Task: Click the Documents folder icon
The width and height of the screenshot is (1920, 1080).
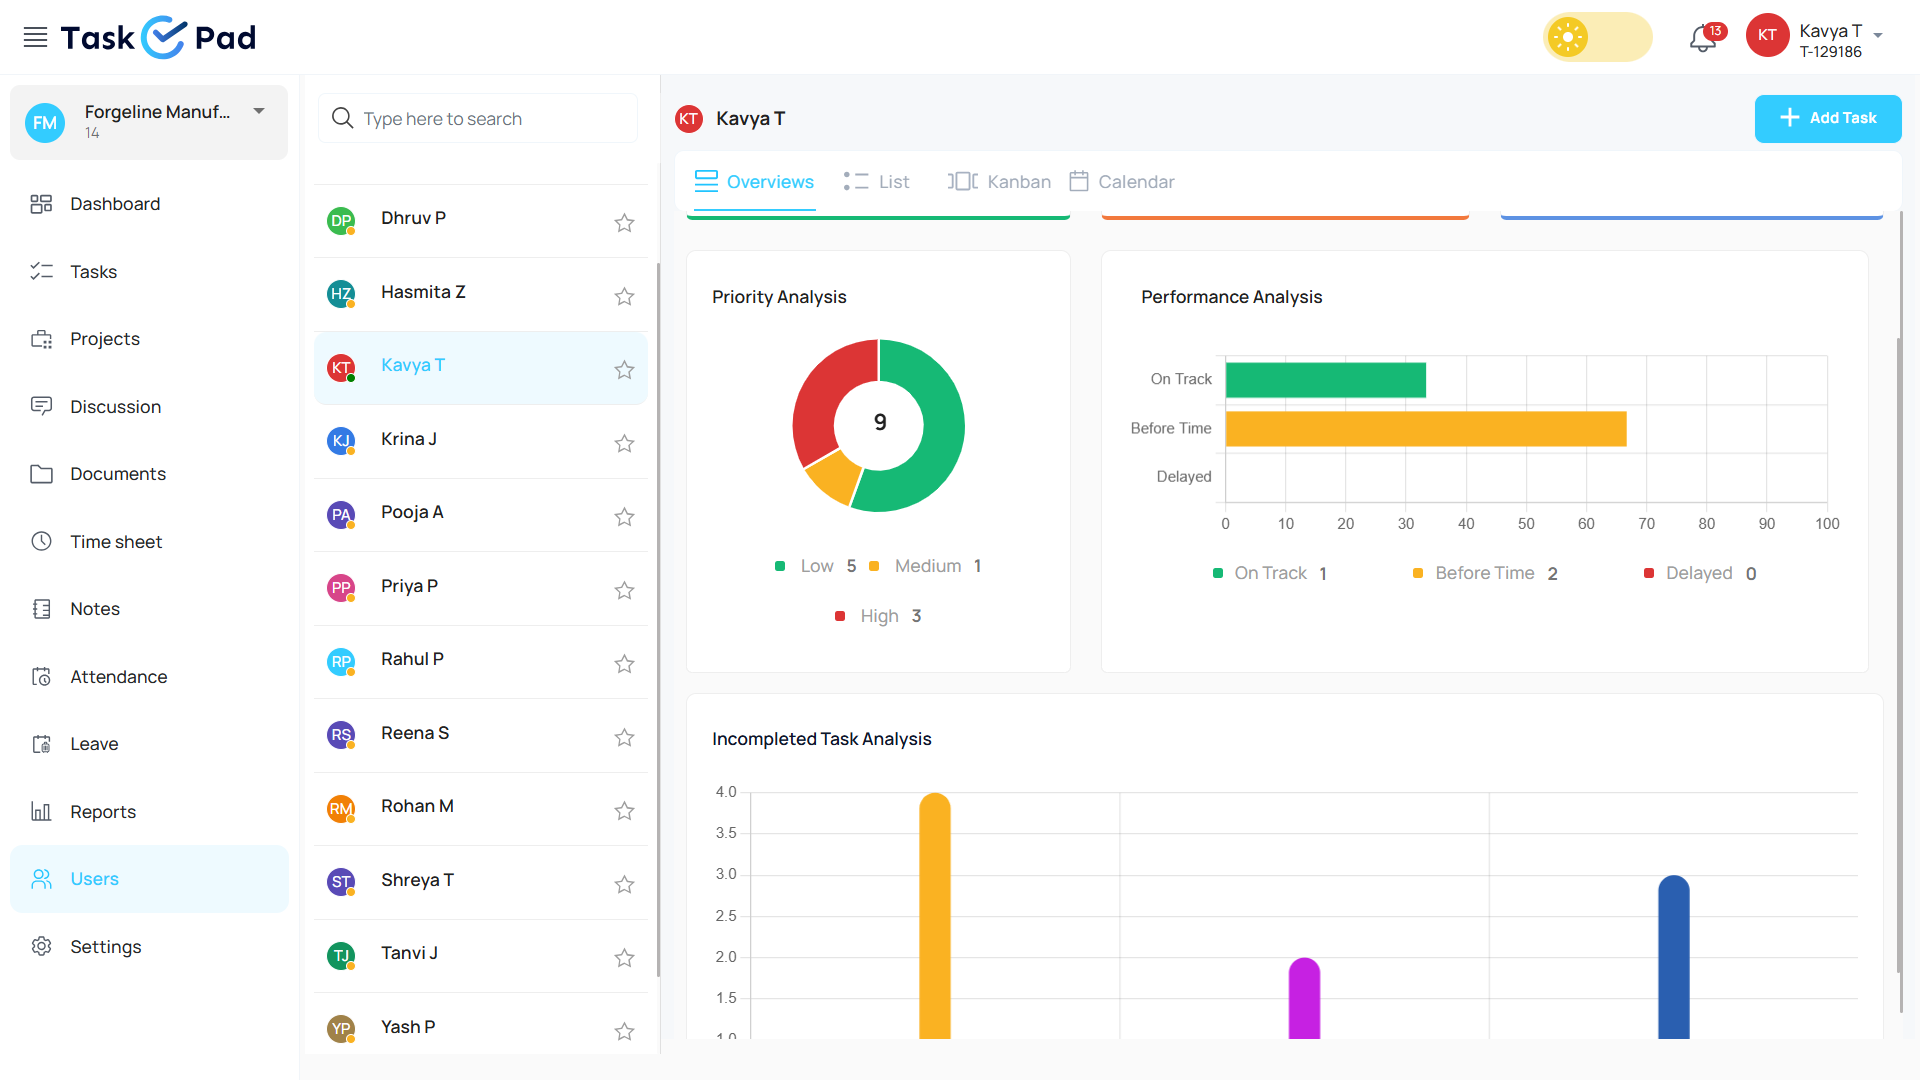Action: 41,474
